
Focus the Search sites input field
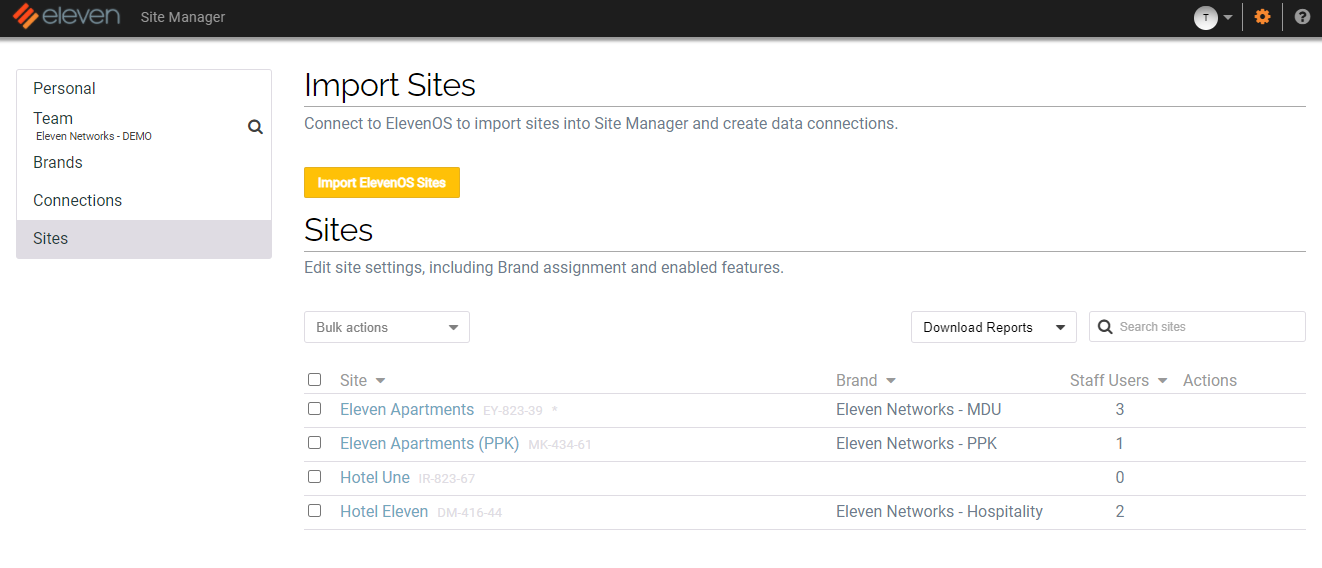(x=1197, y=327)
